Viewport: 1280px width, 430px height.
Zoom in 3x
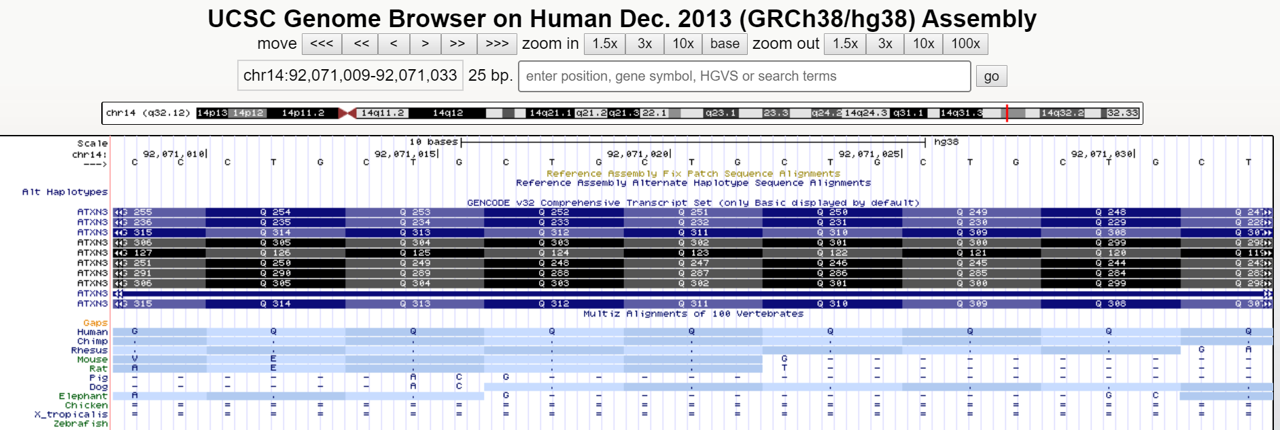(x=645, y=43)
